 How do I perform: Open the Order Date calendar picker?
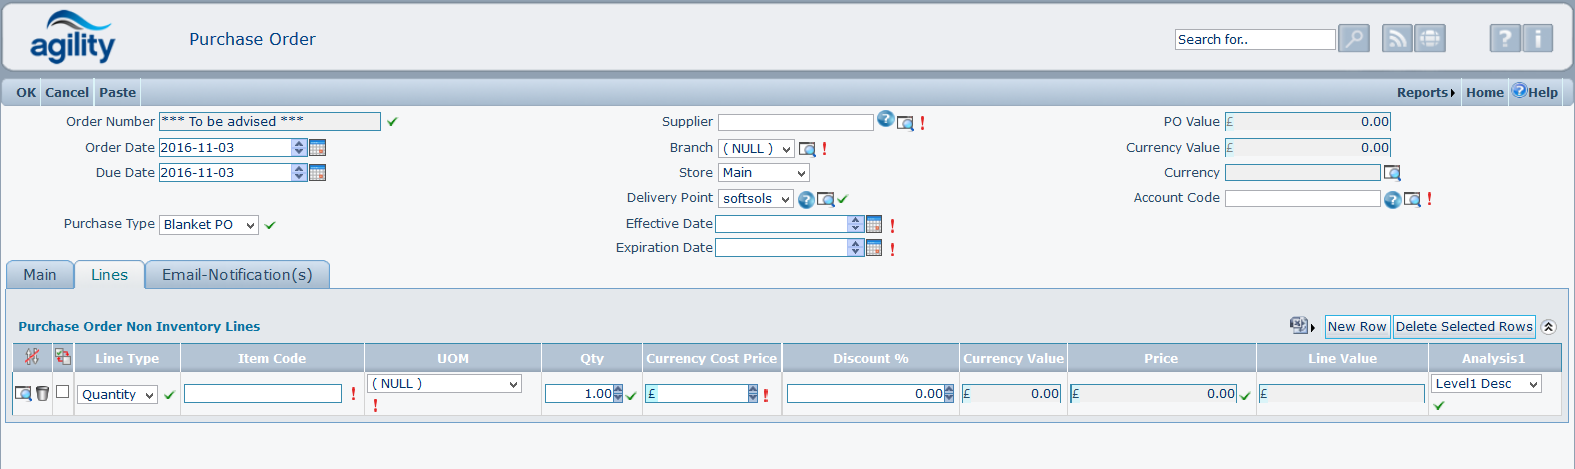click(x=318, y=148)
